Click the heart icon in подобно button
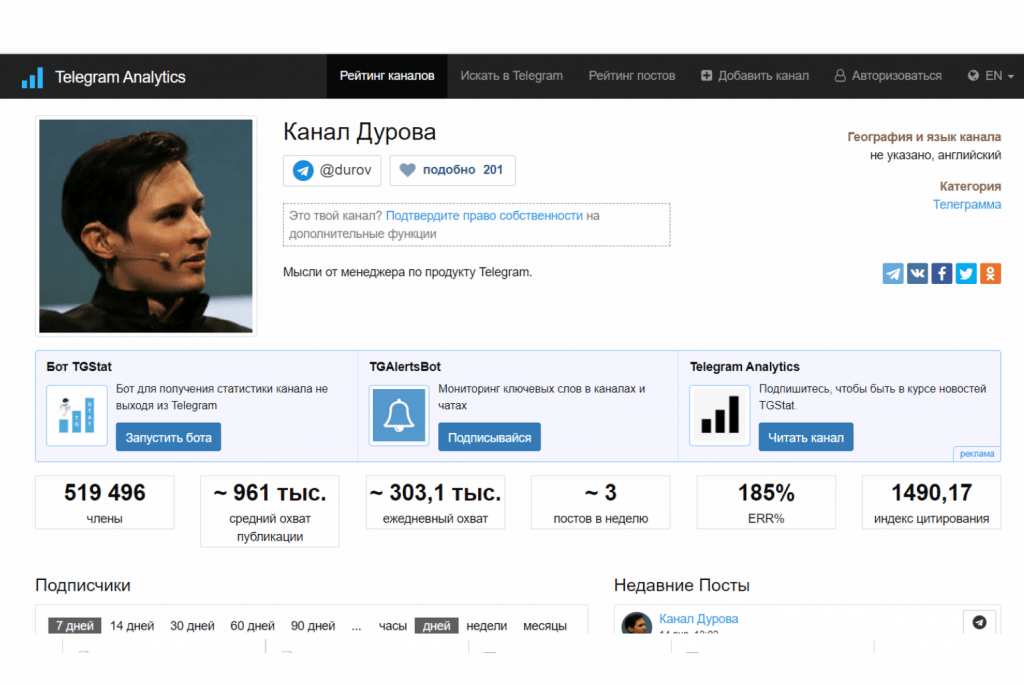Viewport: 1024px width, 685px height. (408, 170)
